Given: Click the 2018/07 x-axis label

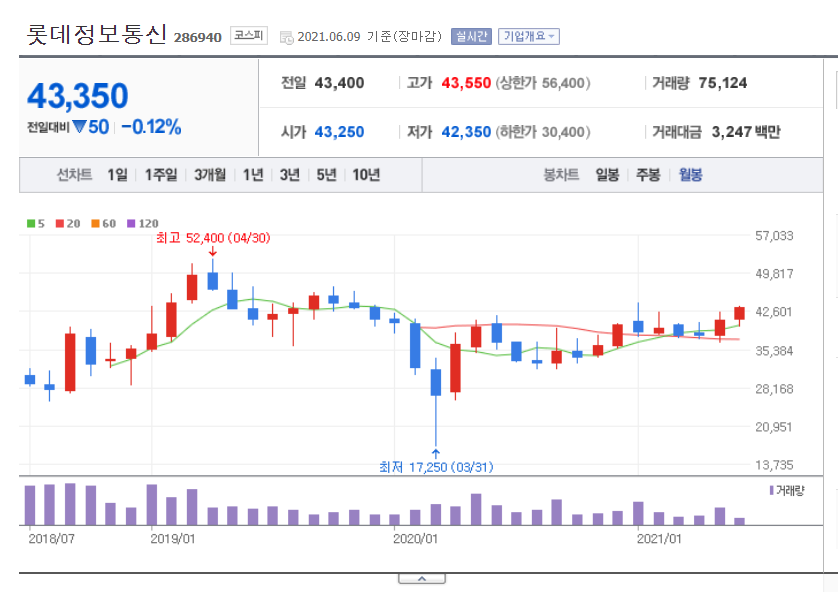Looking at the screenshot, I should pos(51,539).
